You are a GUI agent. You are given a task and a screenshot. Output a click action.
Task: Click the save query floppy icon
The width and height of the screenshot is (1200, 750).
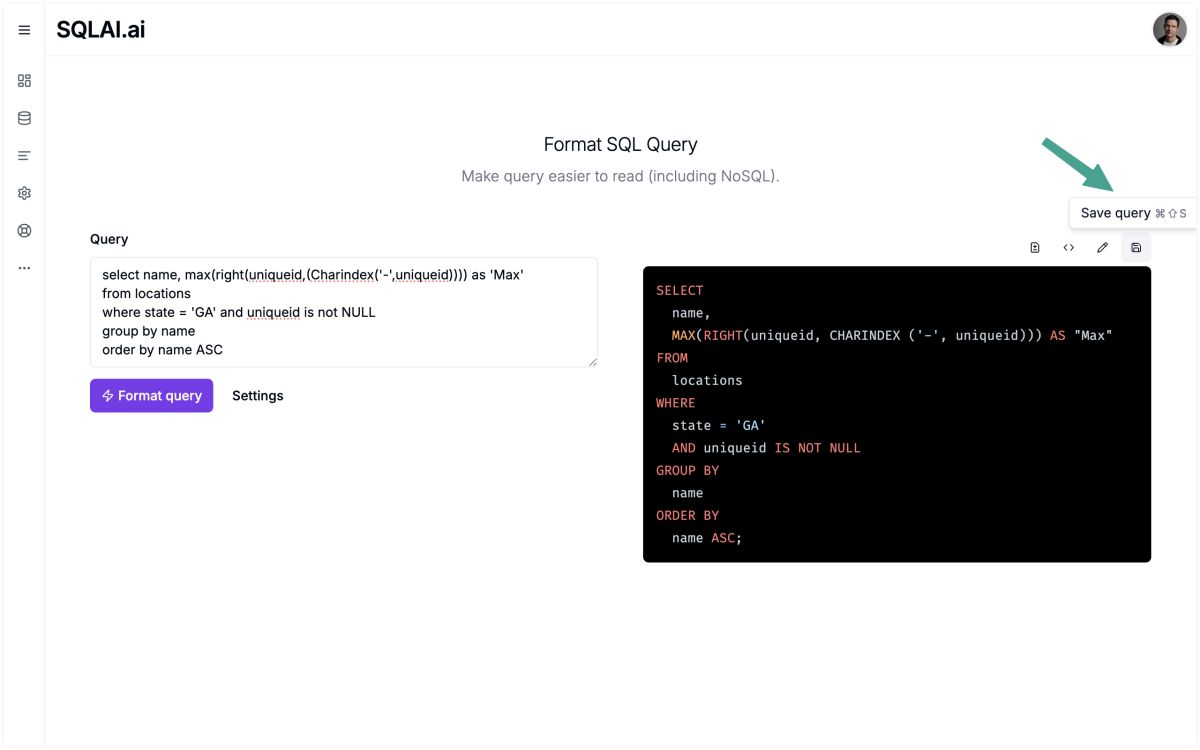tap(1136, 247)
